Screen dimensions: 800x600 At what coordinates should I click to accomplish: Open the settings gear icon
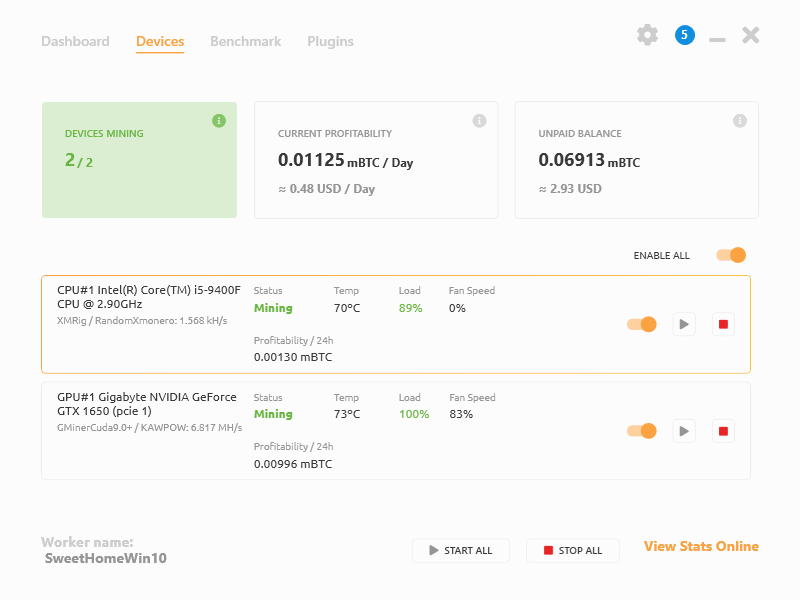click(648, 35)
